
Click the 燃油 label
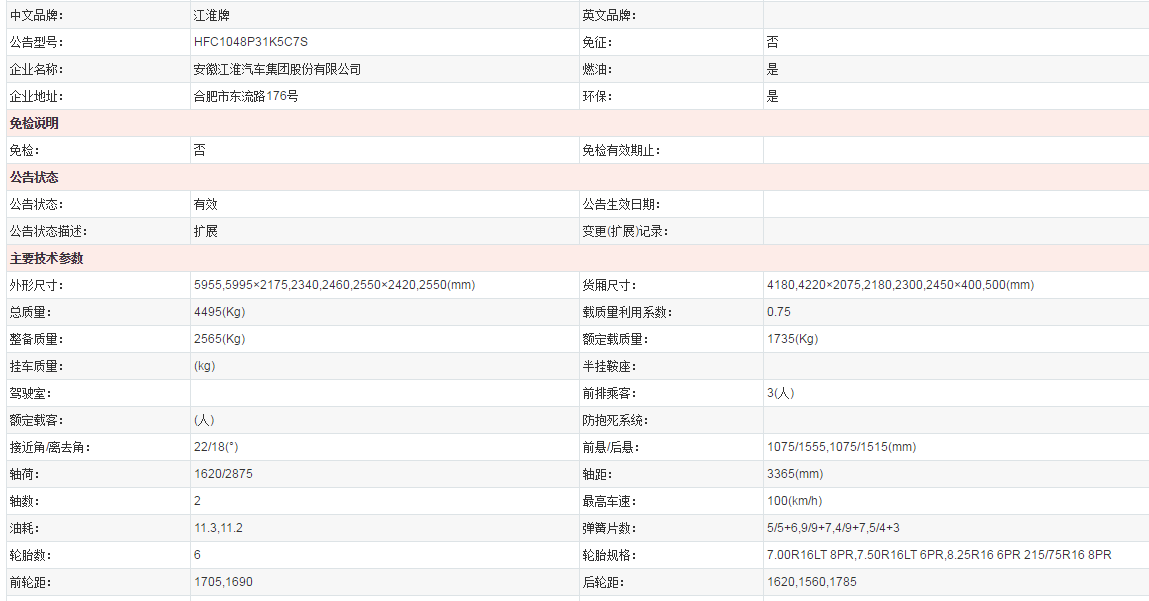click(596, 70)
